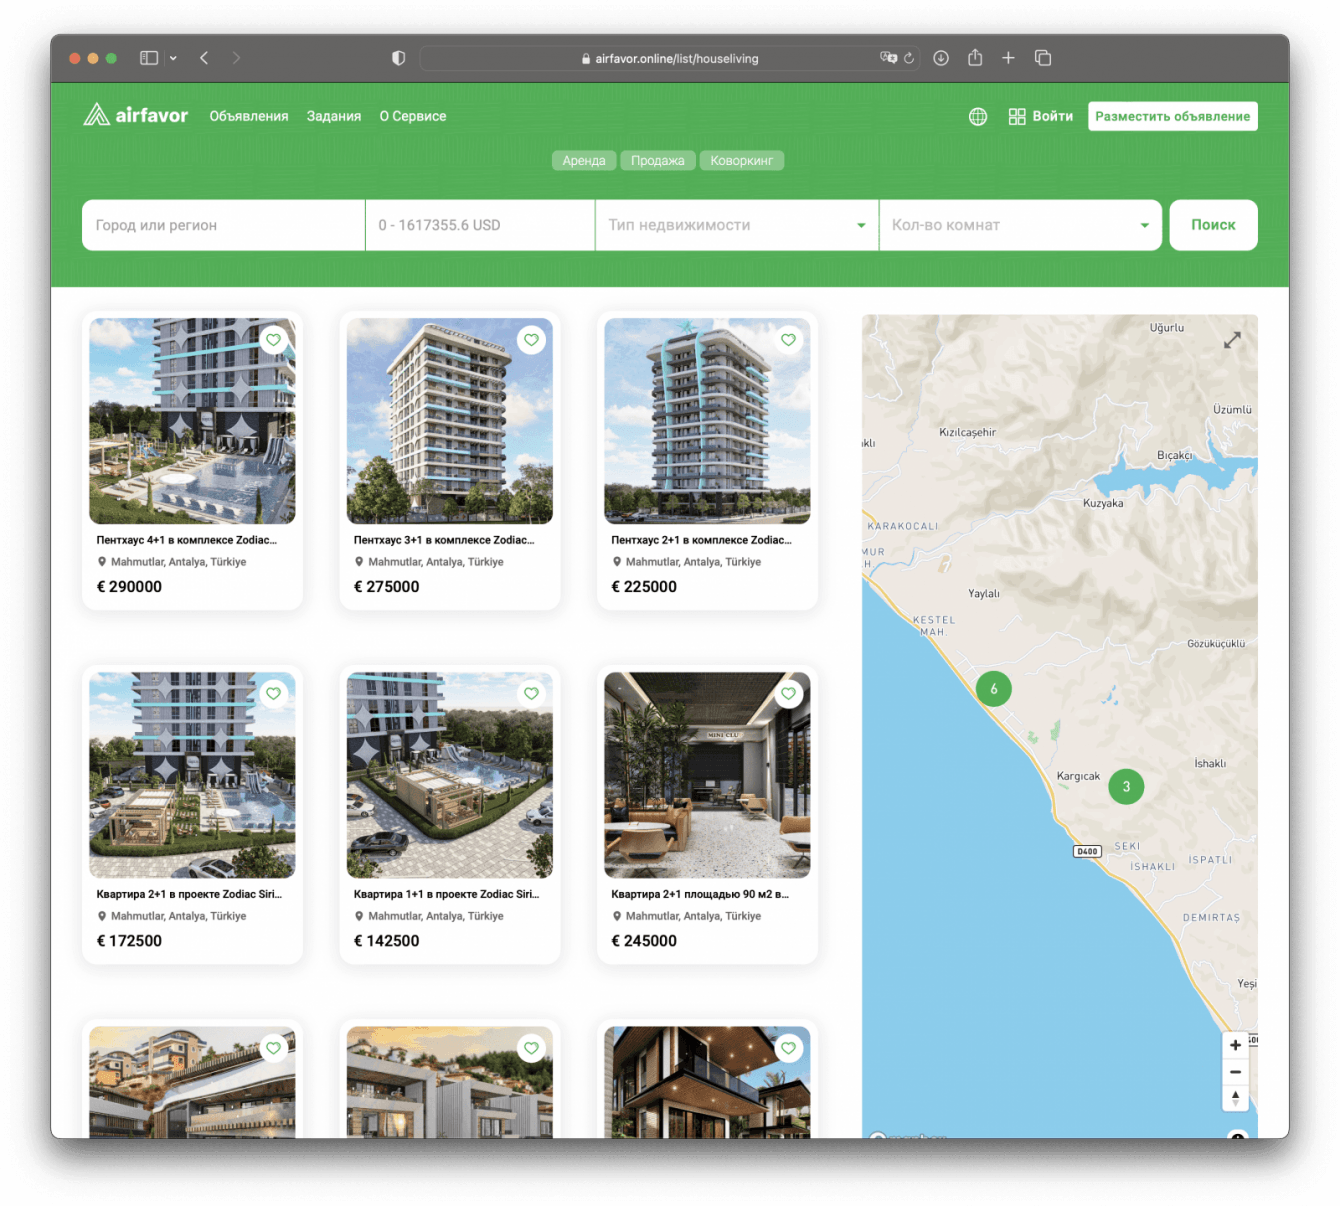
Task: Favorite the bottom row white terraced houses listing
Action: pyautogui.click(x=531, y=1048)
